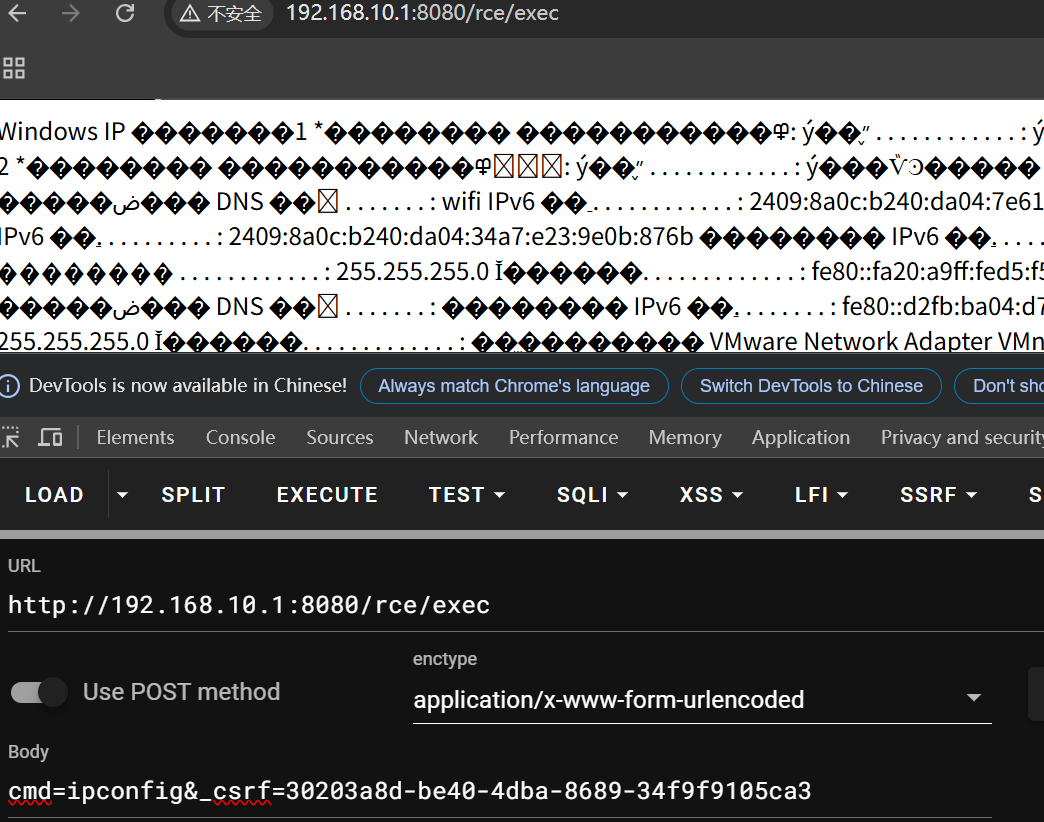Toggle the Use POST method switch
The width and height of the screenshot is (1044, 822).
coord(39,692)
